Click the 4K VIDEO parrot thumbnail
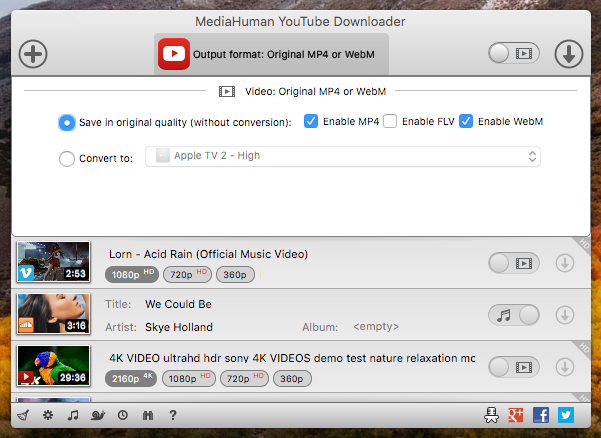Image resolution: width=601 pixels, height=438 pixels. coord(54,366)
